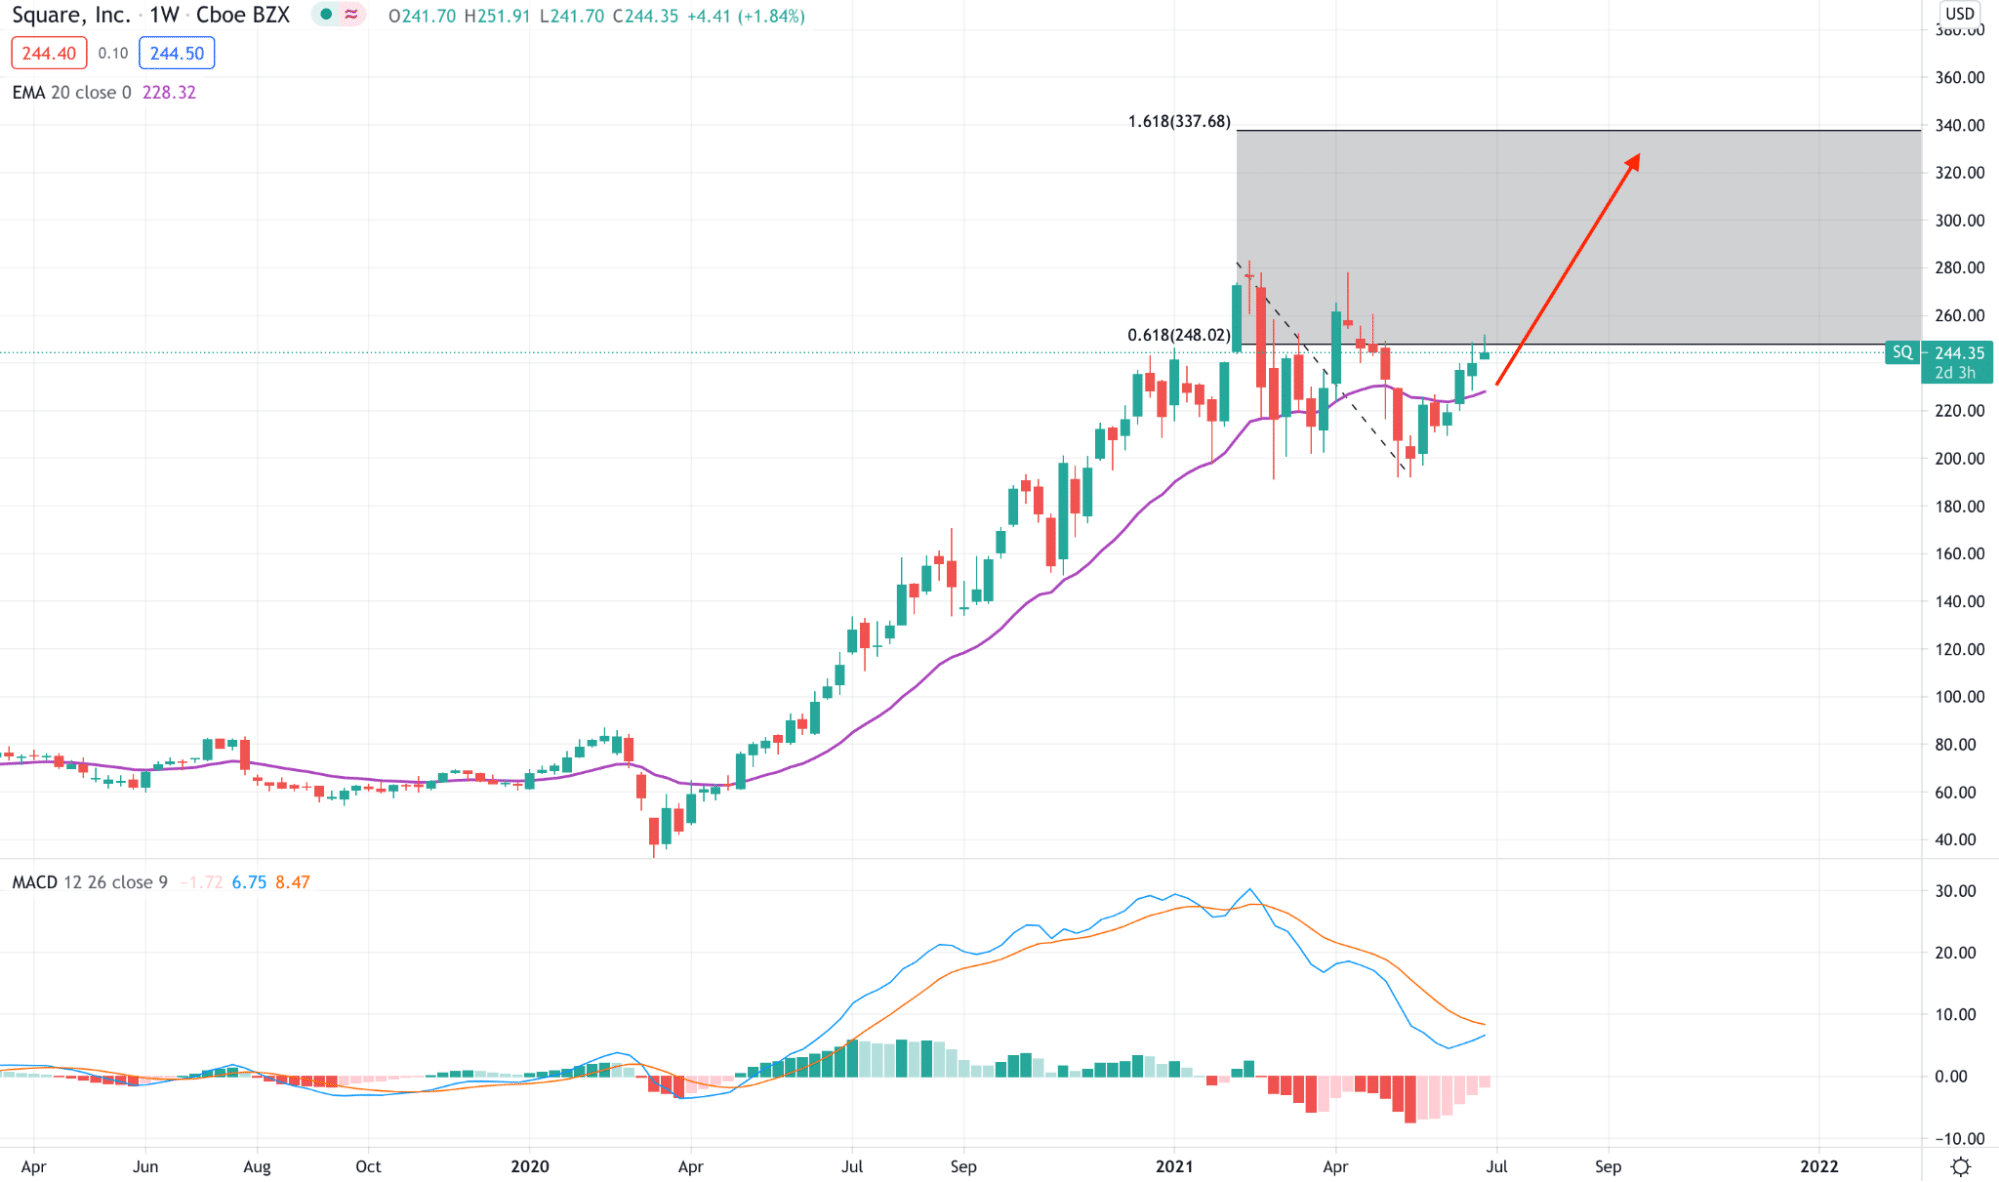The image size is (1999, 1182).
Task: Select the Square, Inc. symbol title
Action: coord(71,15)
